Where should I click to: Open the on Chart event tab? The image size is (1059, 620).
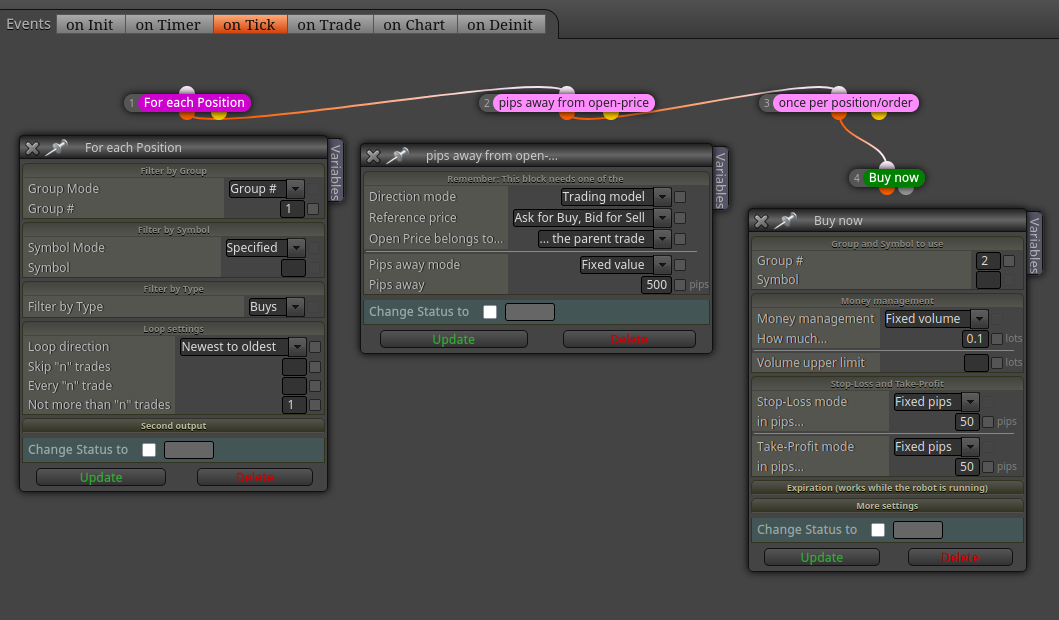pos(415,24)
